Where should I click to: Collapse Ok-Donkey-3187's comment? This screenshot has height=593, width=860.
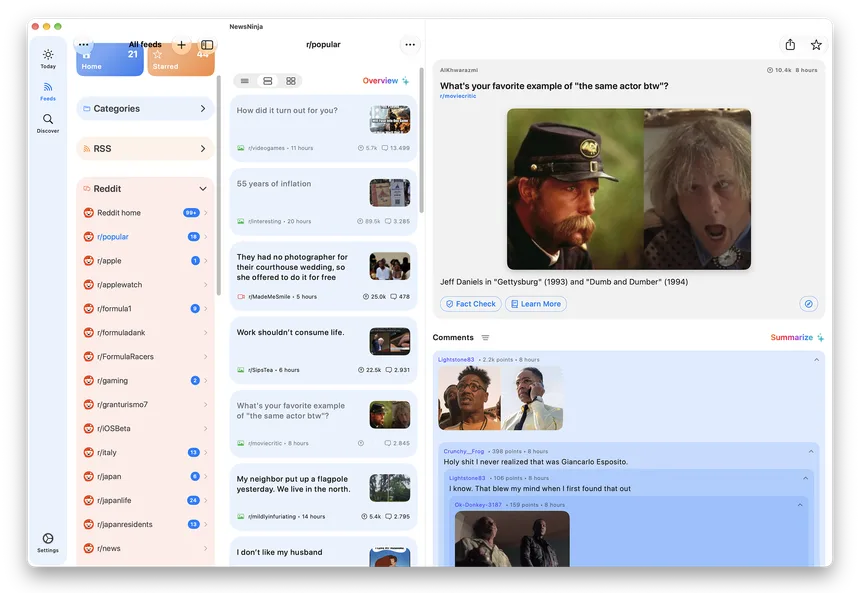pos(800,505)
